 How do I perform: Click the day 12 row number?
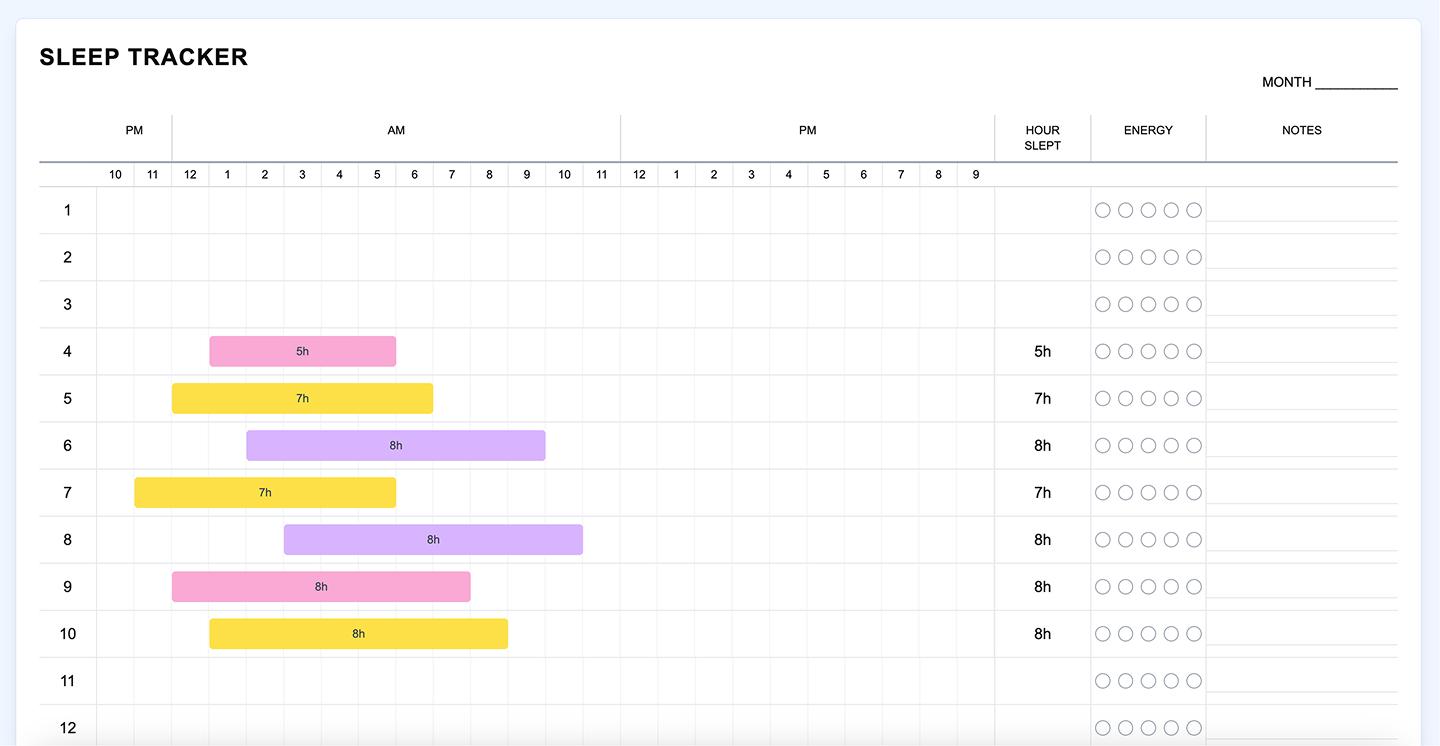tap(68, 727)
